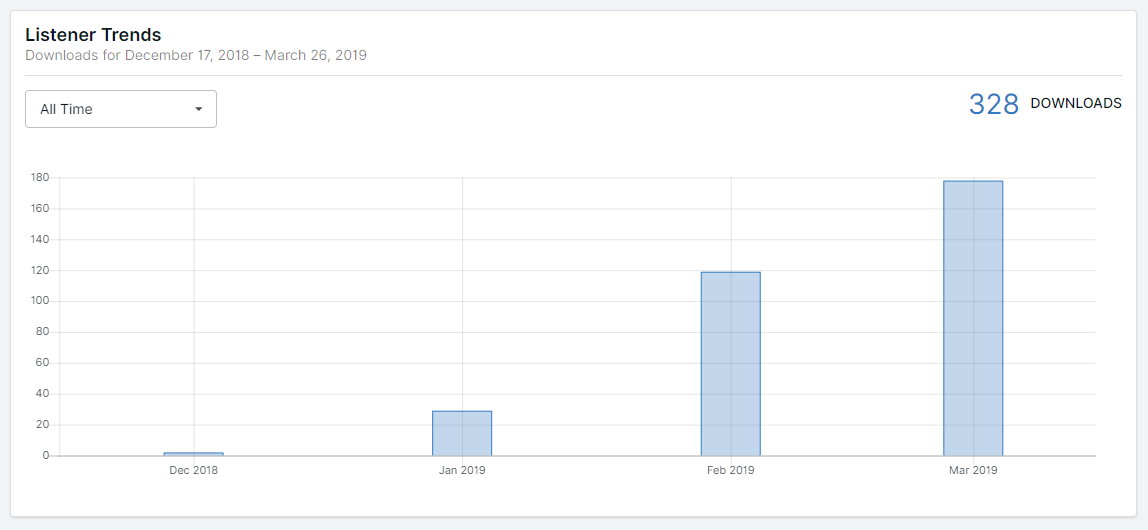The width and height of the screenshot is (1148, 530).
Task: Select the tallest Mar 2019 bar
Action: click(x=973, y=318)
